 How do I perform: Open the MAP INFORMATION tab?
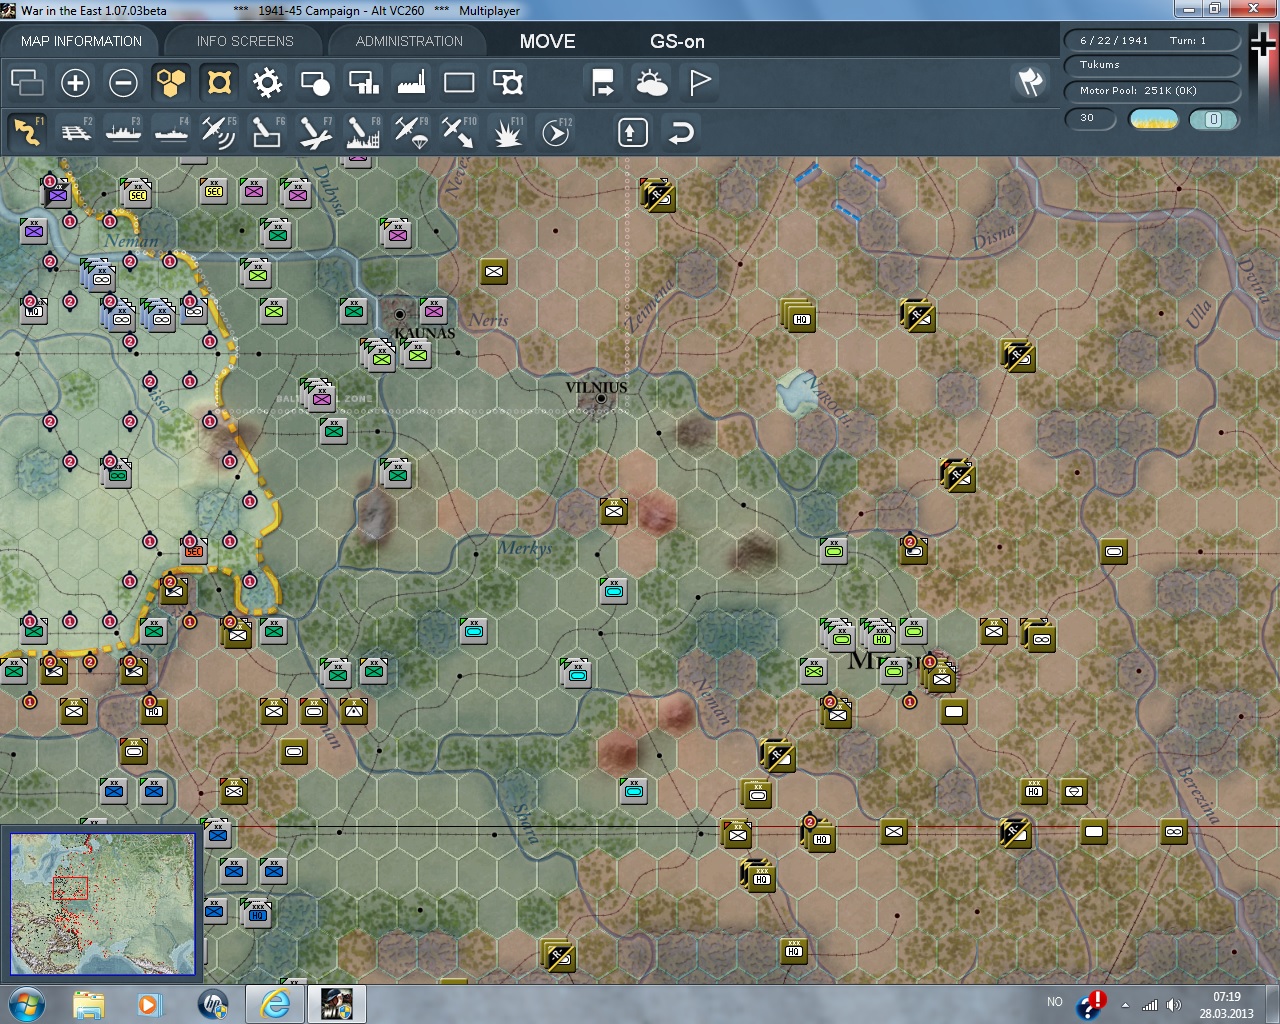[81, 41]
